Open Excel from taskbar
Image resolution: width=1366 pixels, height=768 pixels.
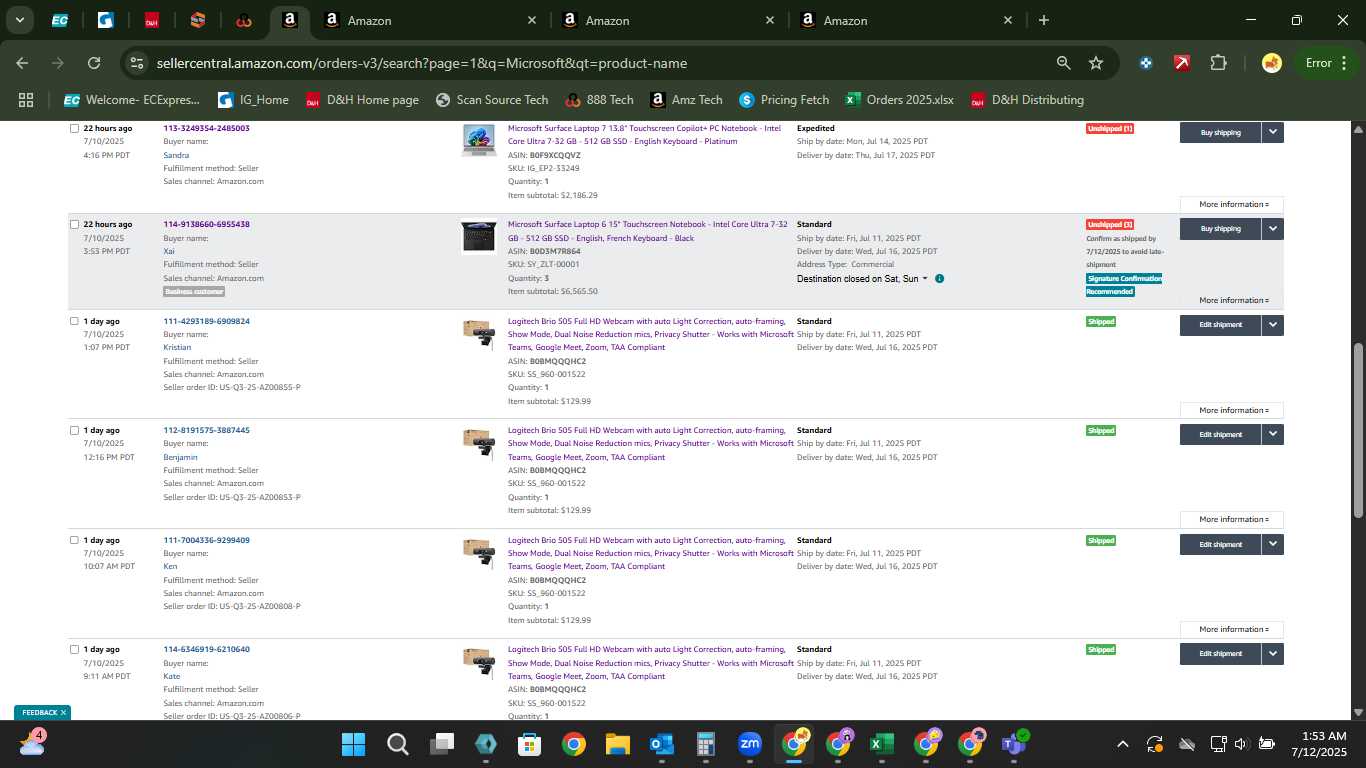[x=881, y=744]
